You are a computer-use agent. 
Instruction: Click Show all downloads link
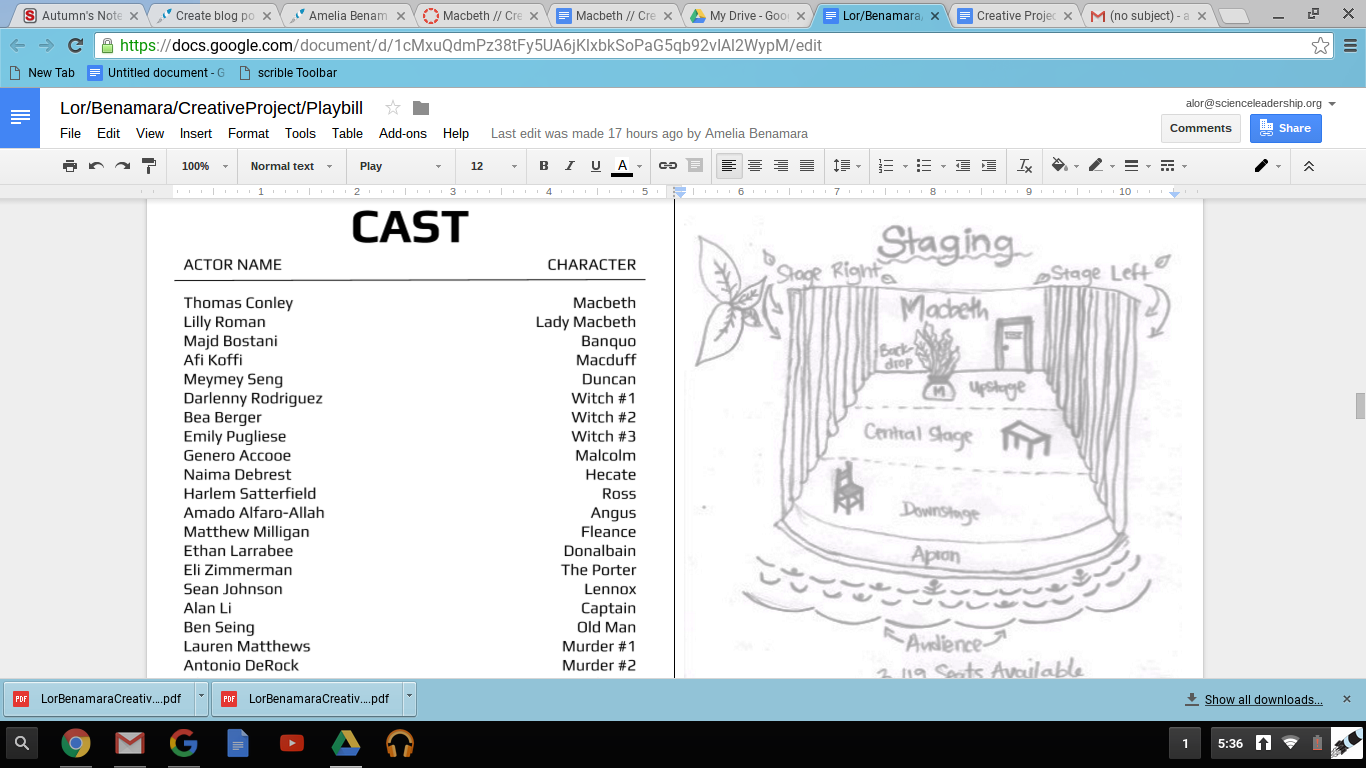tap(1263, 700)
